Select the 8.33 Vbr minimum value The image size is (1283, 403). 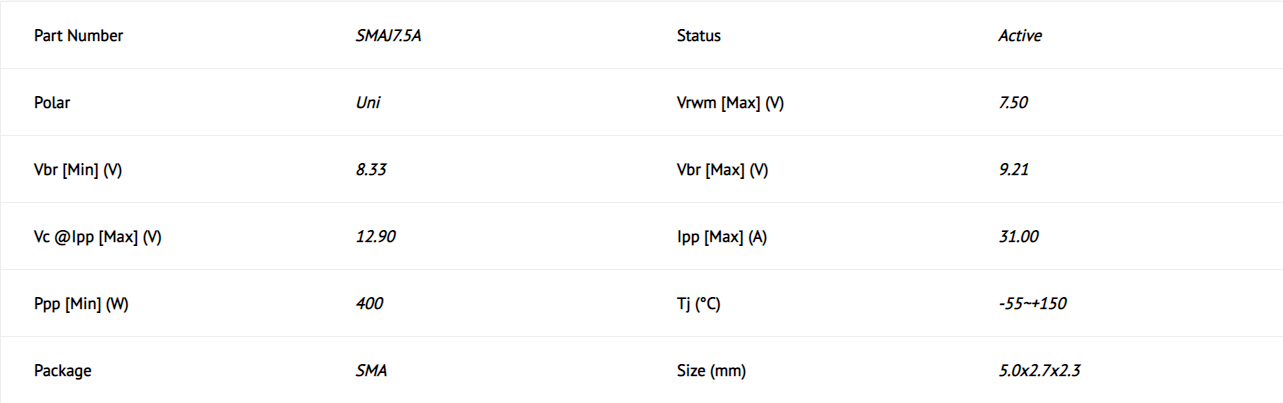point(371,170)
